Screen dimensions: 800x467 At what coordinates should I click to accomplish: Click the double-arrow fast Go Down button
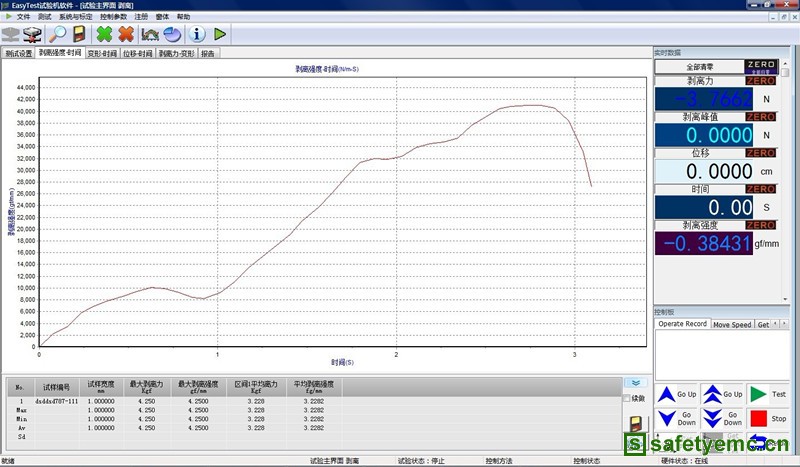click(x=722, y=419)
